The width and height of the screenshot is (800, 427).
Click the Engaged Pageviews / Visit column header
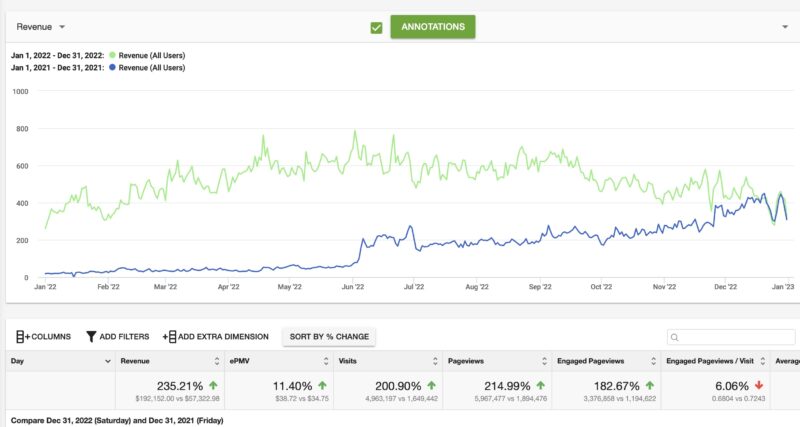708,360
